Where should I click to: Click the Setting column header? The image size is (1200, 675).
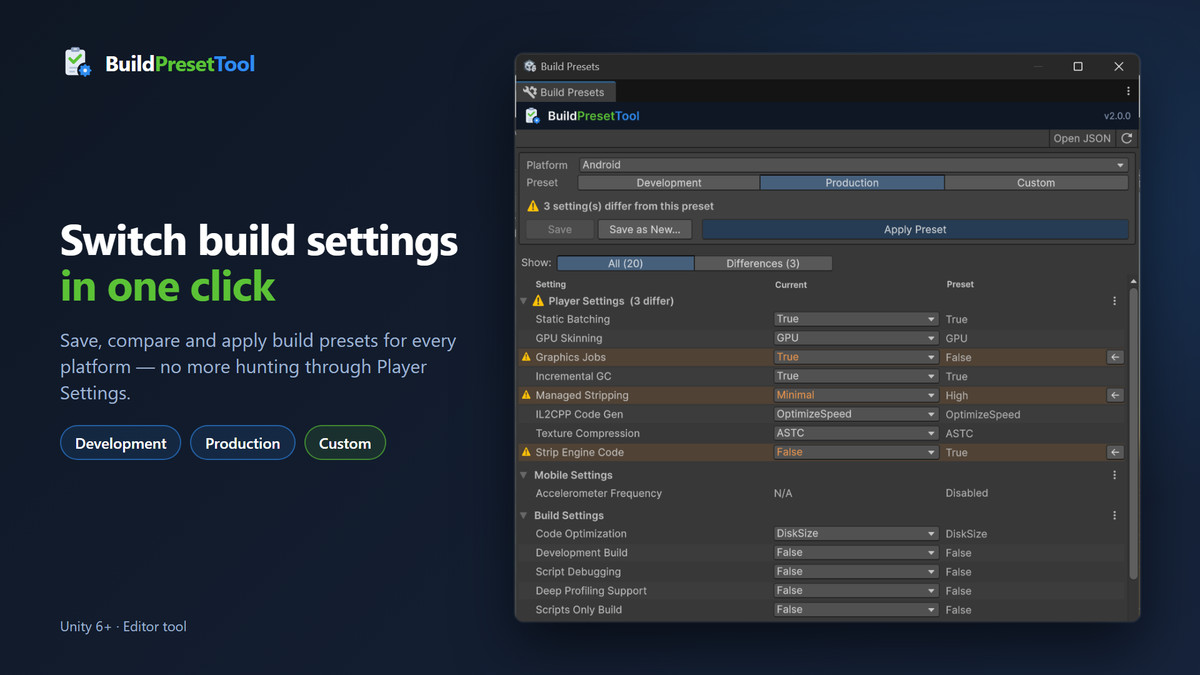coord(551,284)
